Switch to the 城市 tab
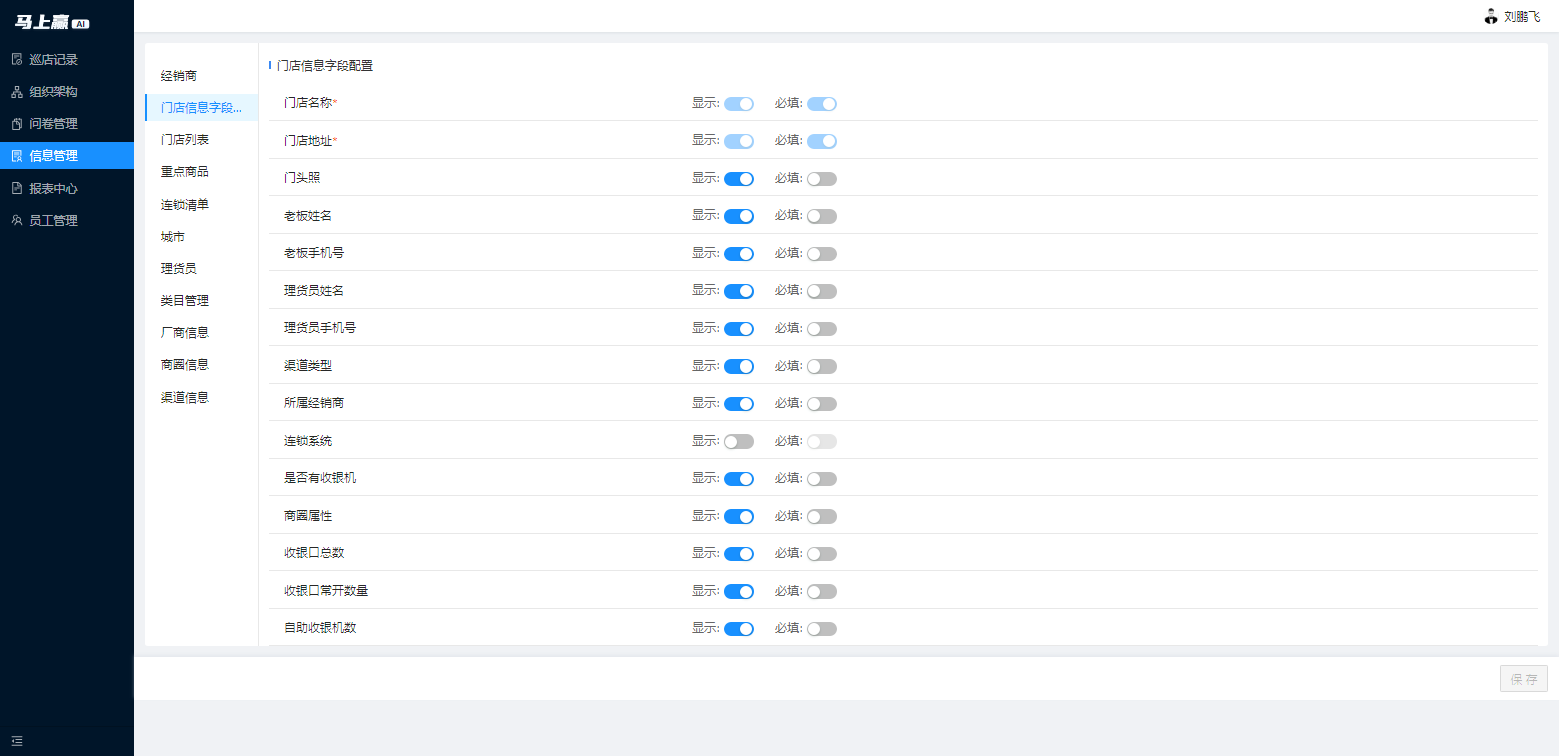The height and width of the screenshot is (756, 1559). [x=201, y=237]
